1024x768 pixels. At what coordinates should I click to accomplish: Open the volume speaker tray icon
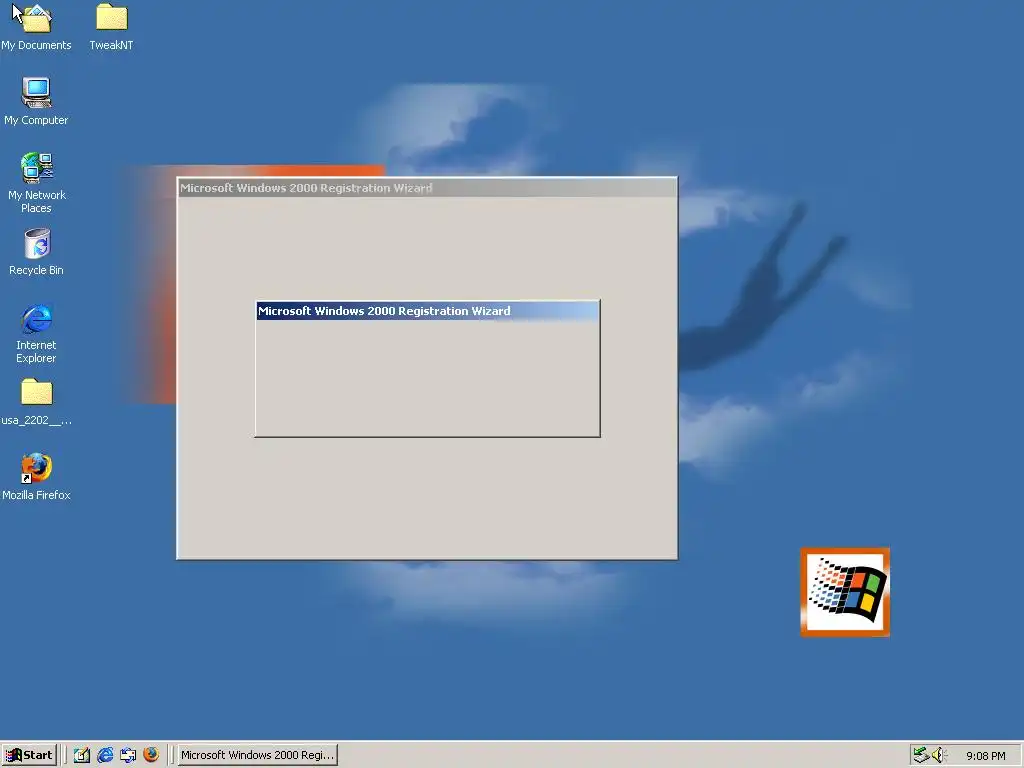(938, 755)
